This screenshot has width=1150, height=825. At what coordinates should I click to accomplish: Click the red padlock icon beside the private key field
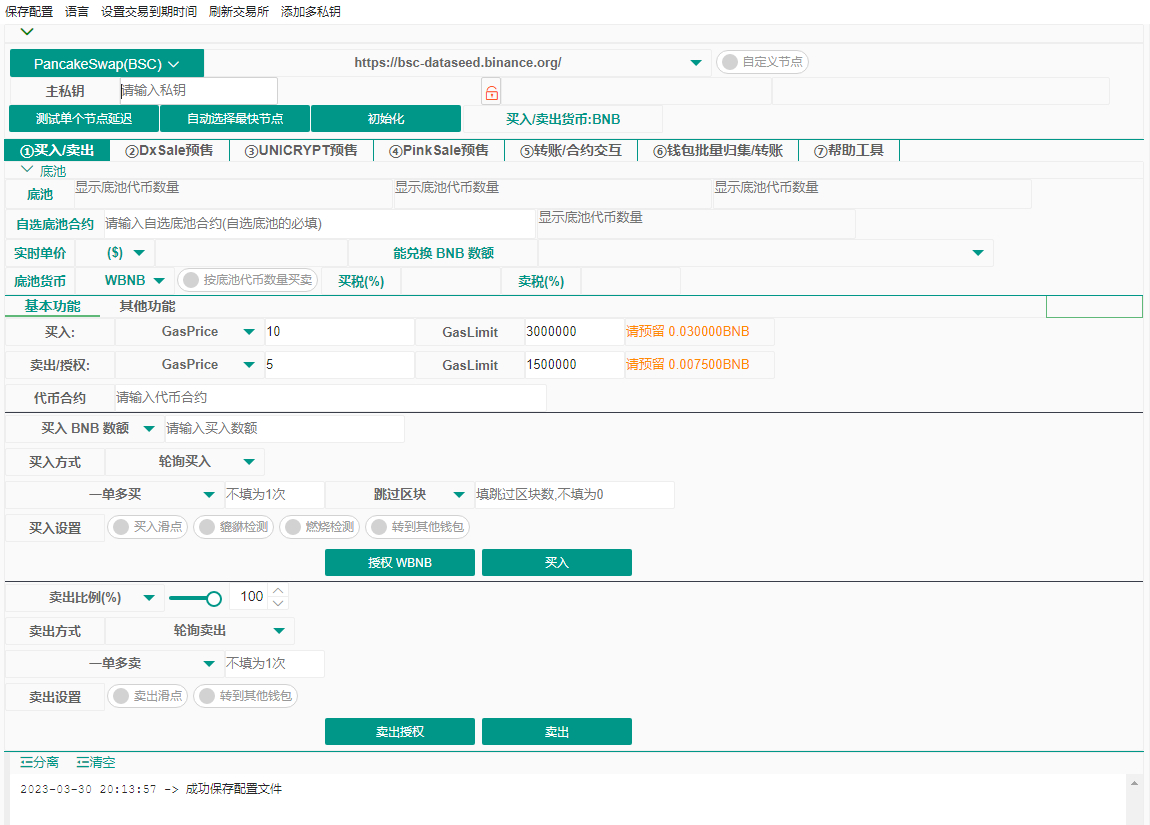coord(491,91)
